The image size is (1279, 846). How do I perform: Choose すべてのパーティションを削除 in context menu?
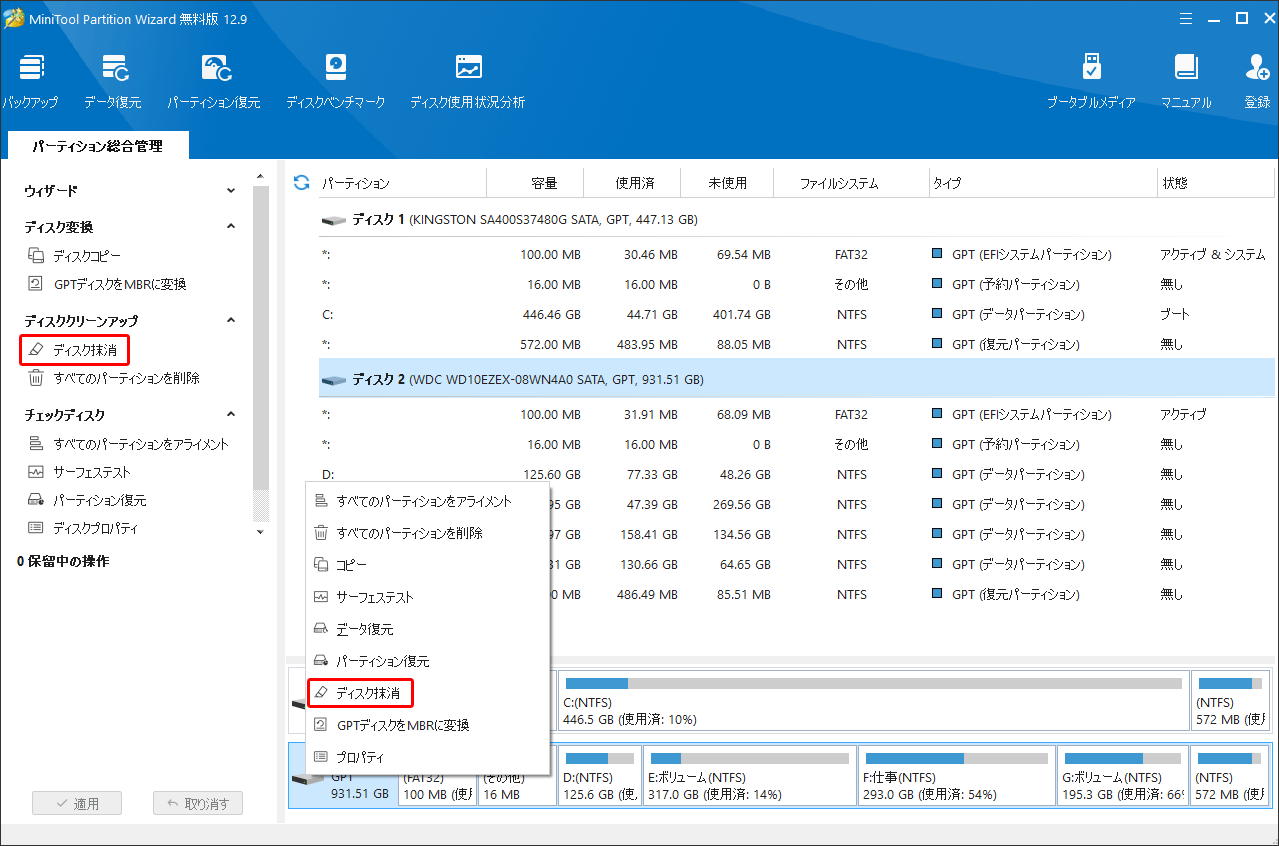click(427, 533)
